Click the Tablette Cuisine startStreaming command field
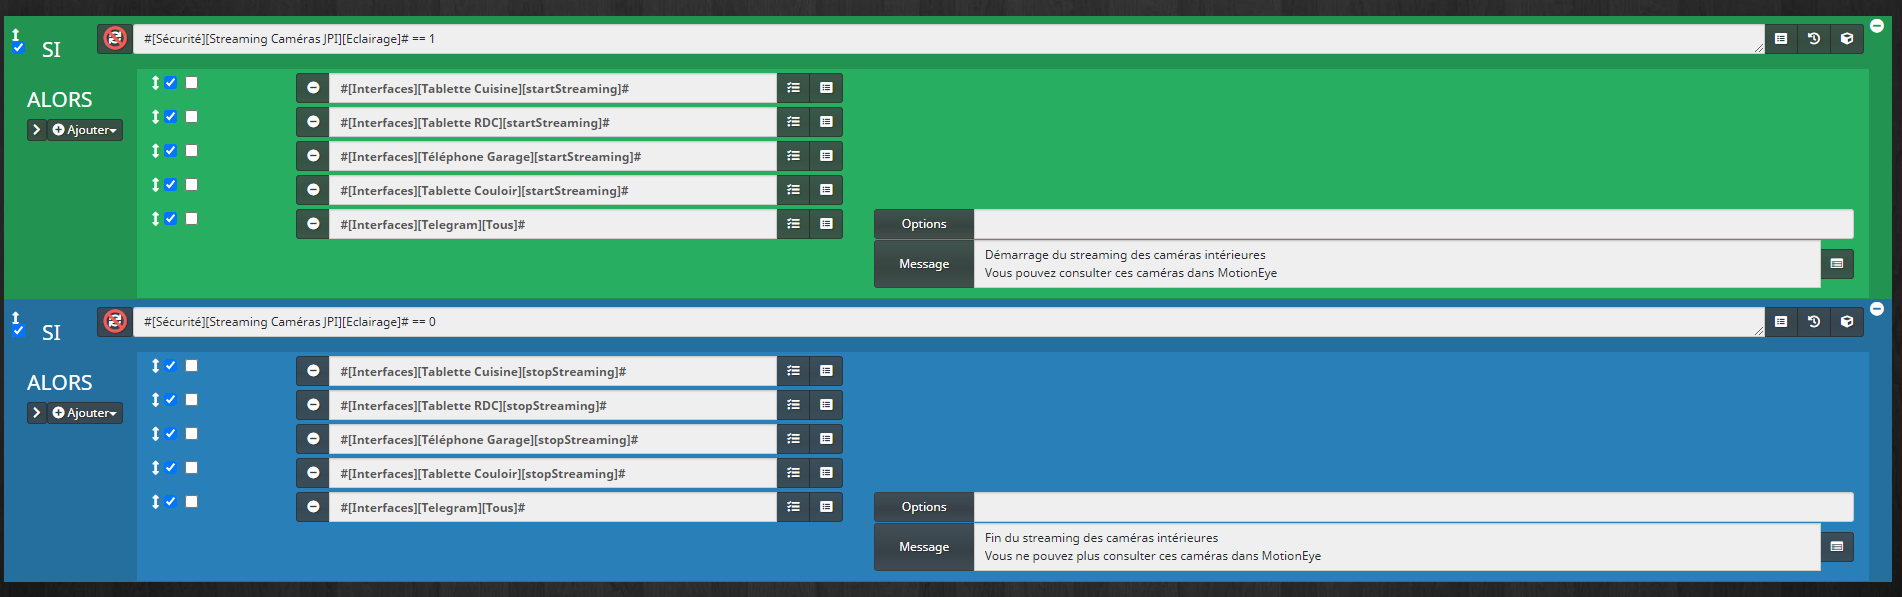Screen dimensions: 1902x597 [x=553, y=88]
